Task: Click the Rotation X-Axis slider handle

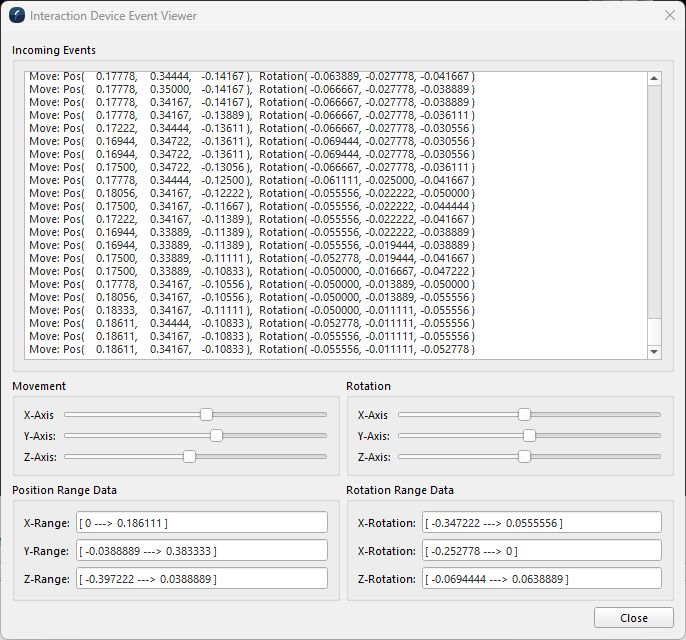Action: click(x=524, y=414)
